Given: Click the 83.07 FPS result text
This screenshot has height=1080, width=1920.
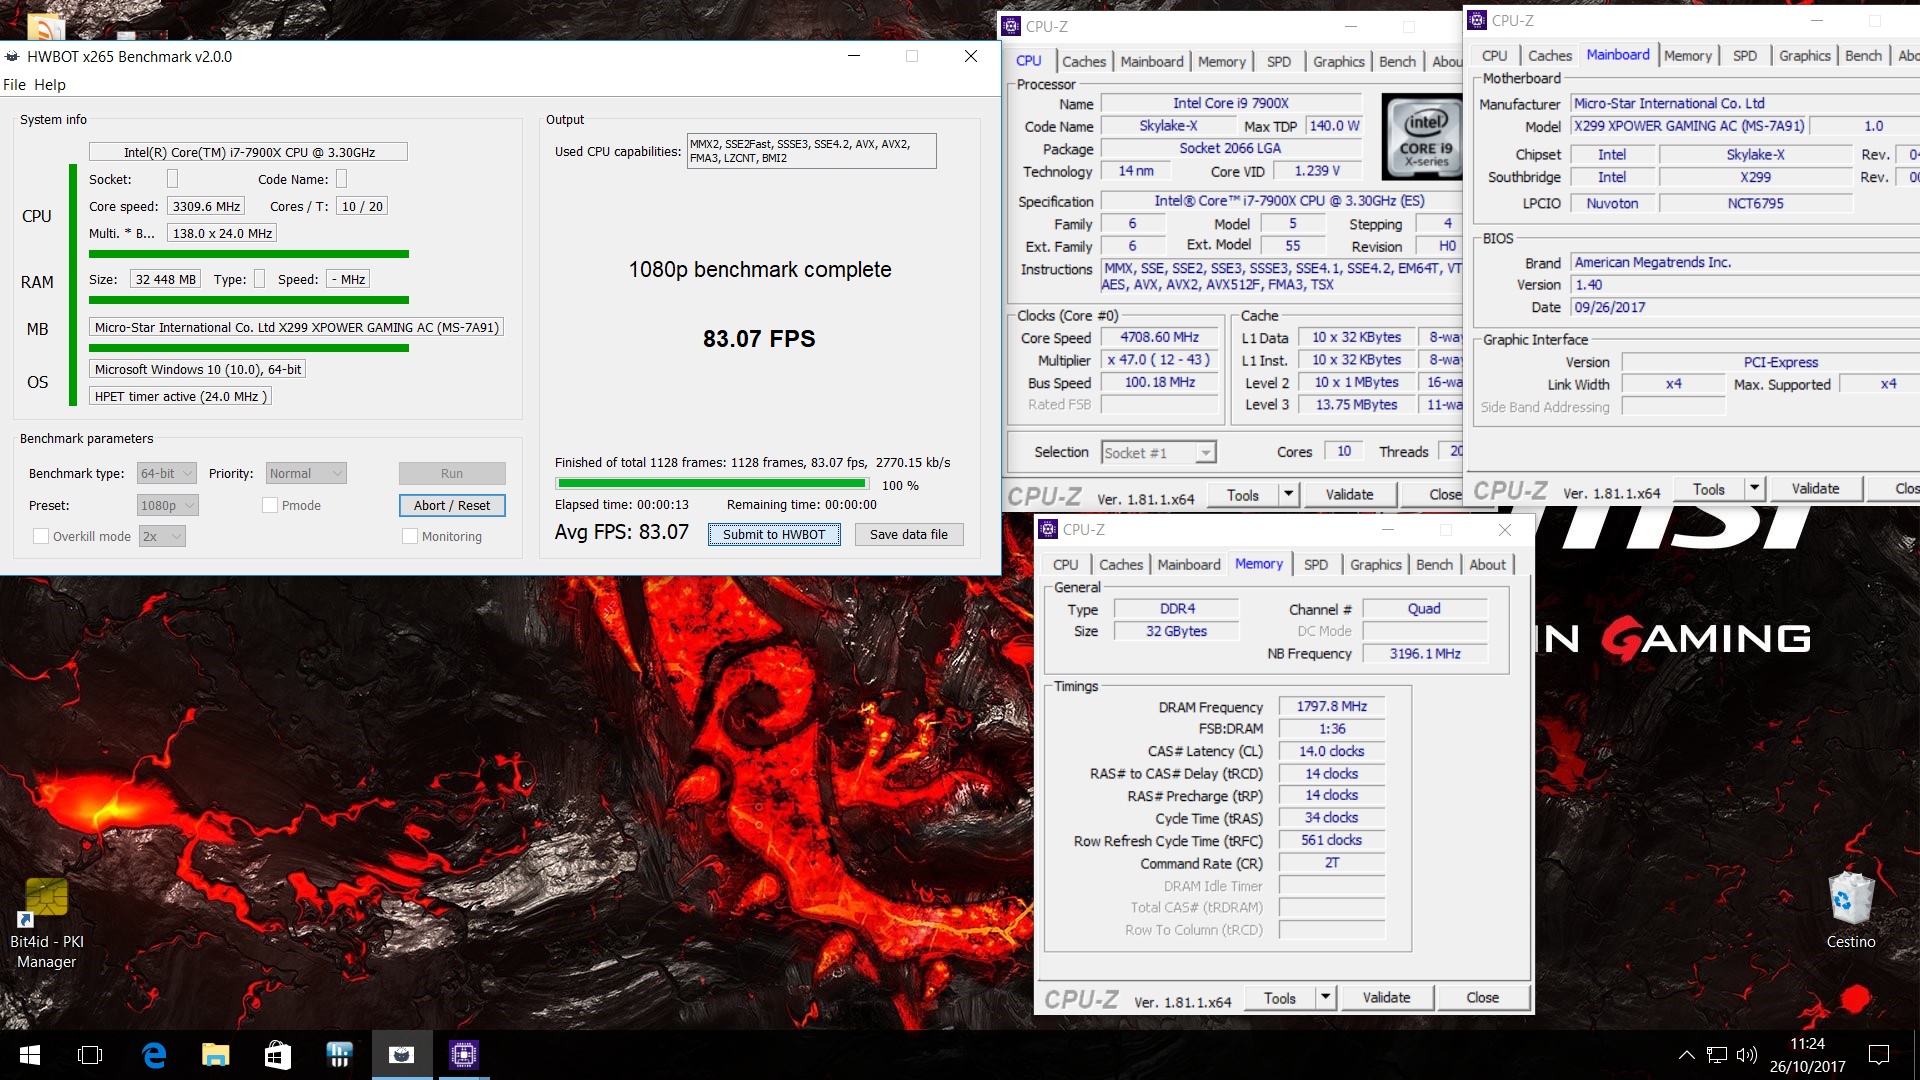Looking at the screenshot, I should pos(759,339).
